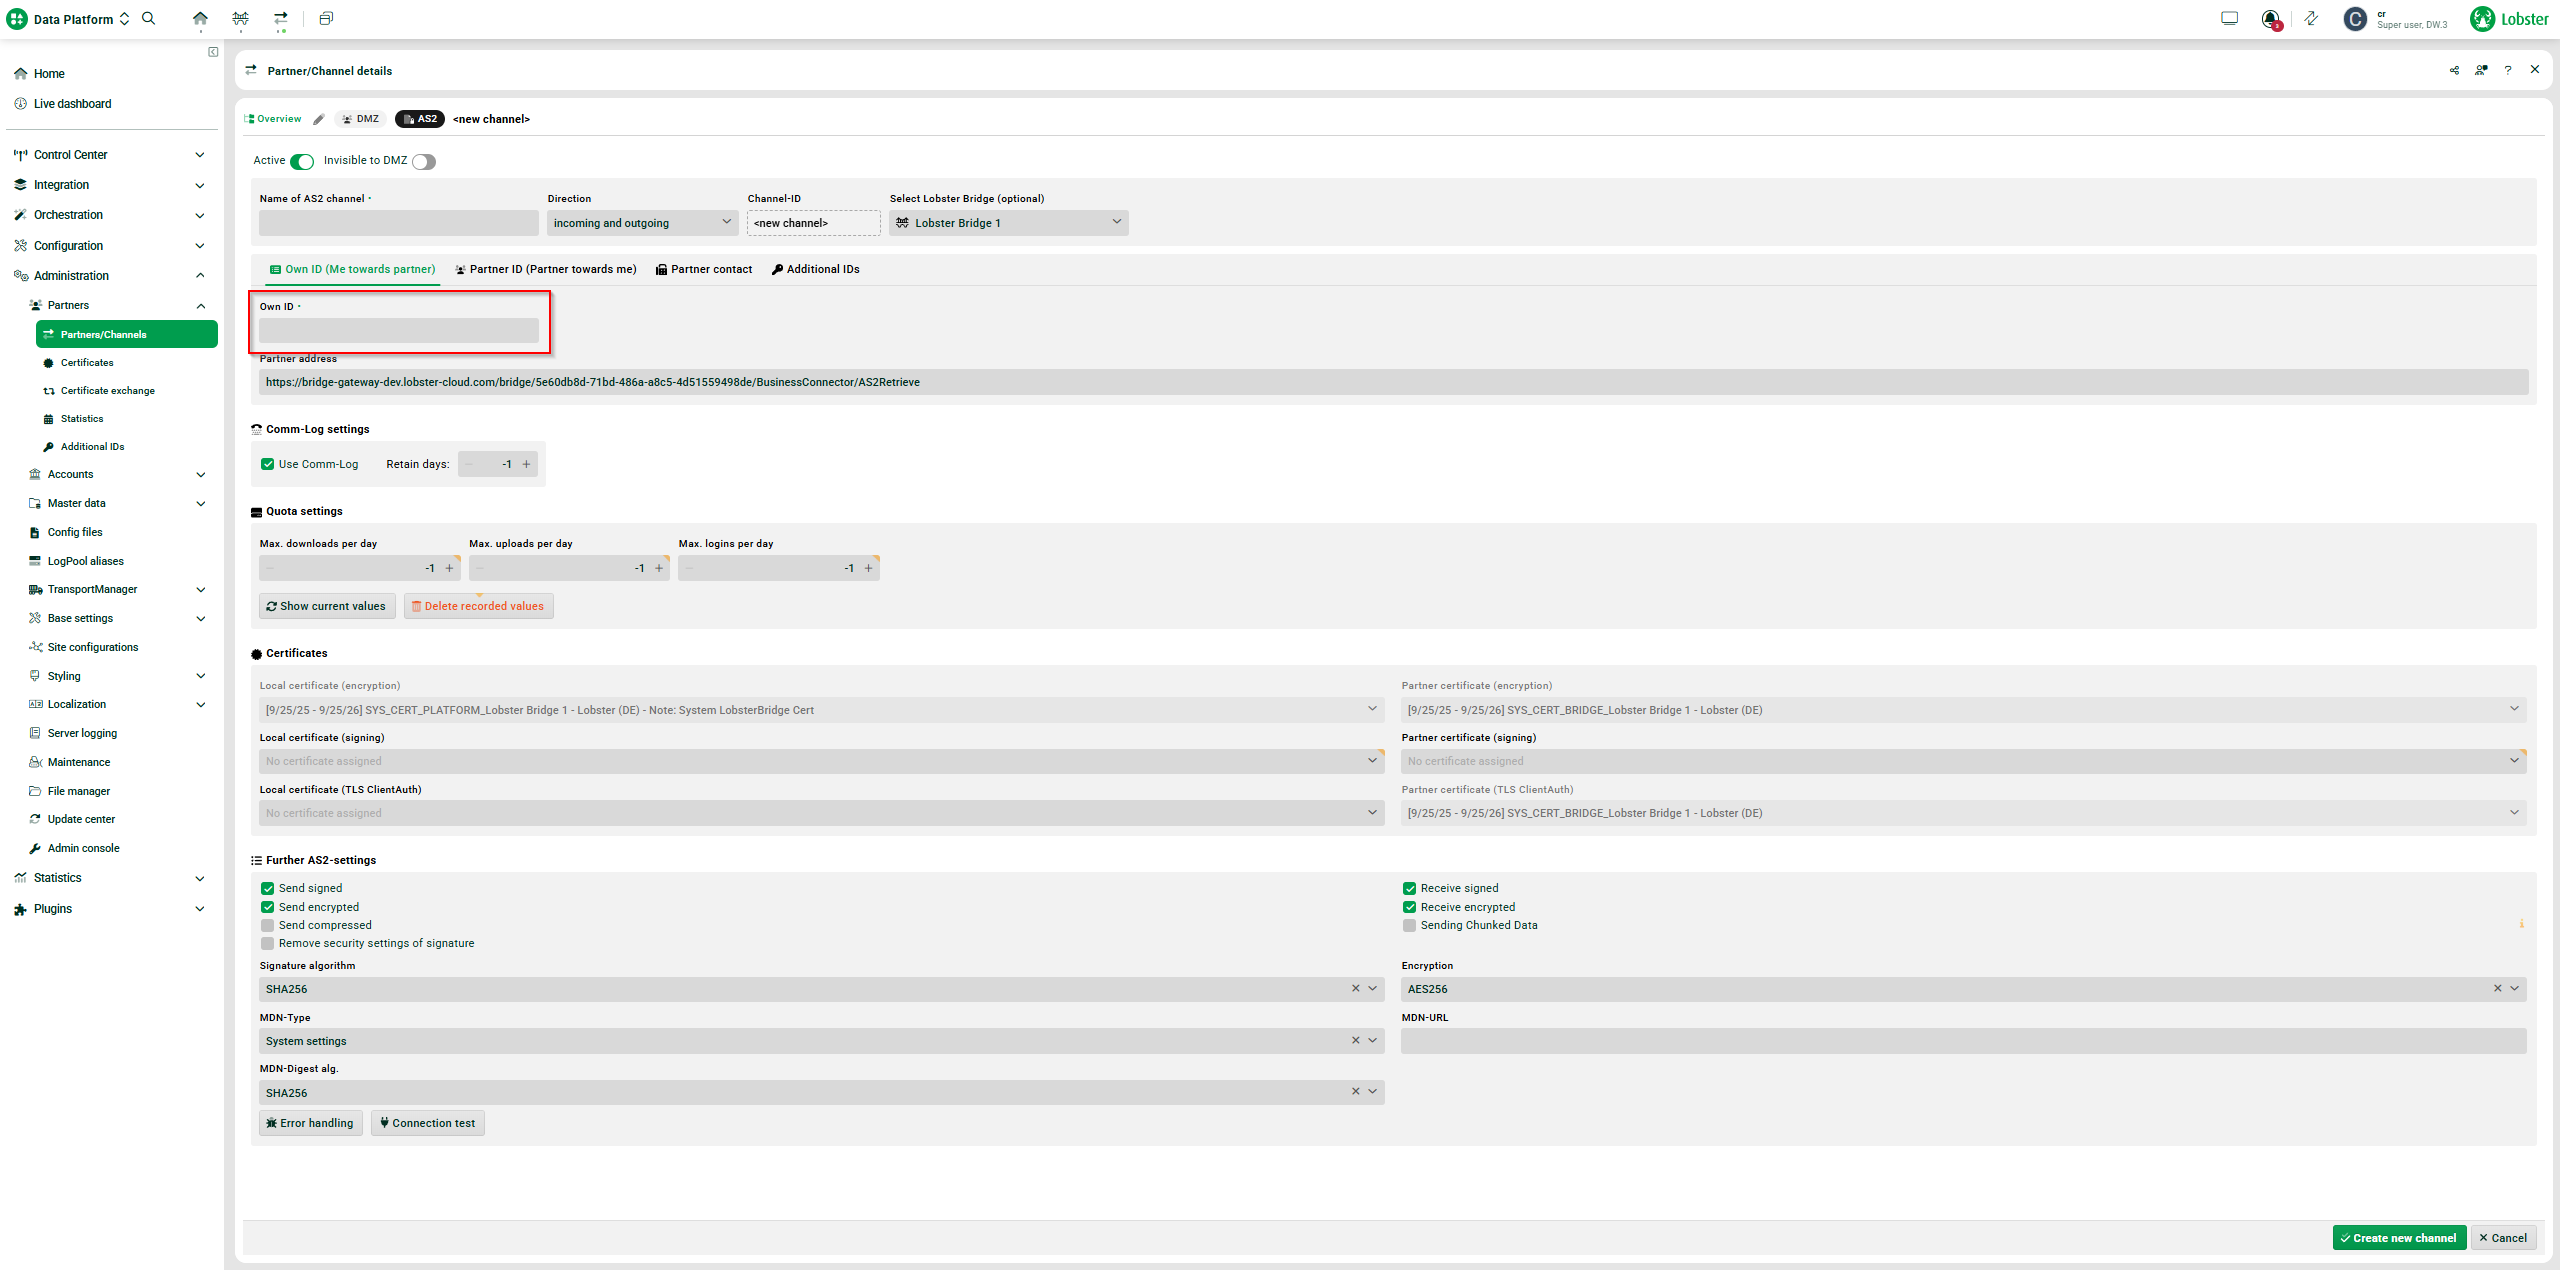This screenshot has height=1270, width=2560.
Task: Click the home icon in top toolbar
Action: coord(200,18)
